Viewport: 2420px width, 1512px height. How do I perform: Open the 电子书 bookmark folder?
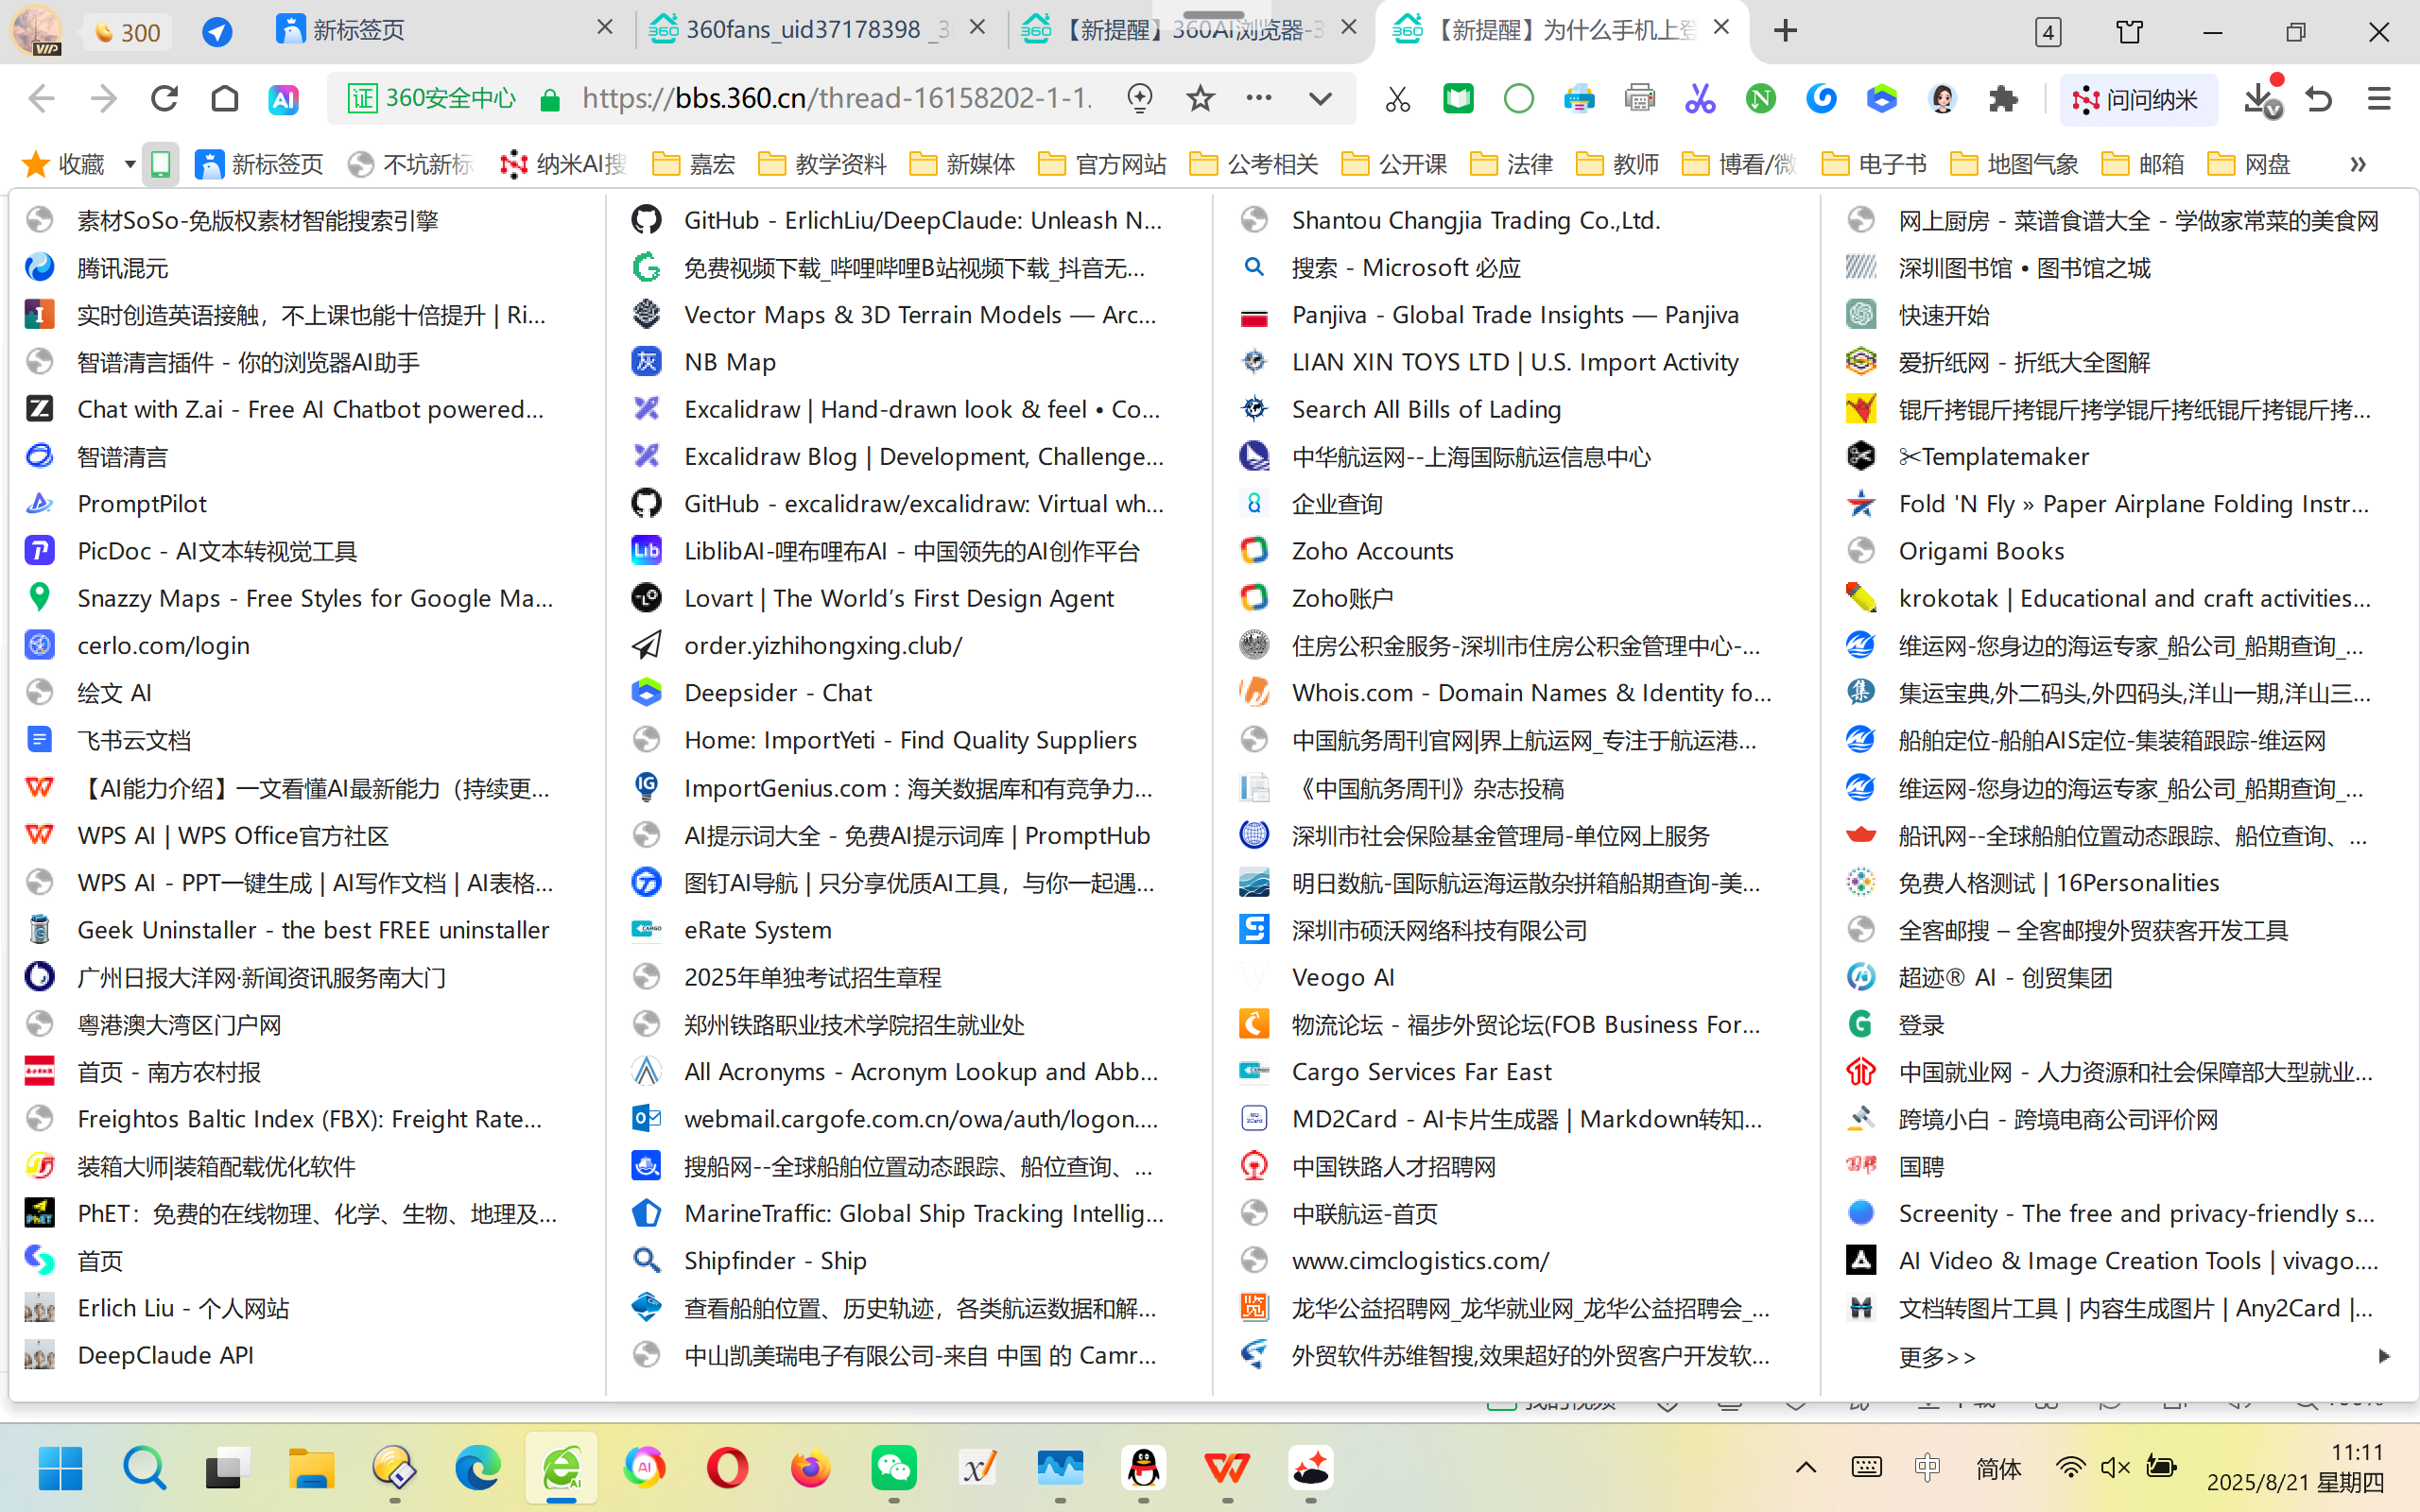coord(1874,164)
